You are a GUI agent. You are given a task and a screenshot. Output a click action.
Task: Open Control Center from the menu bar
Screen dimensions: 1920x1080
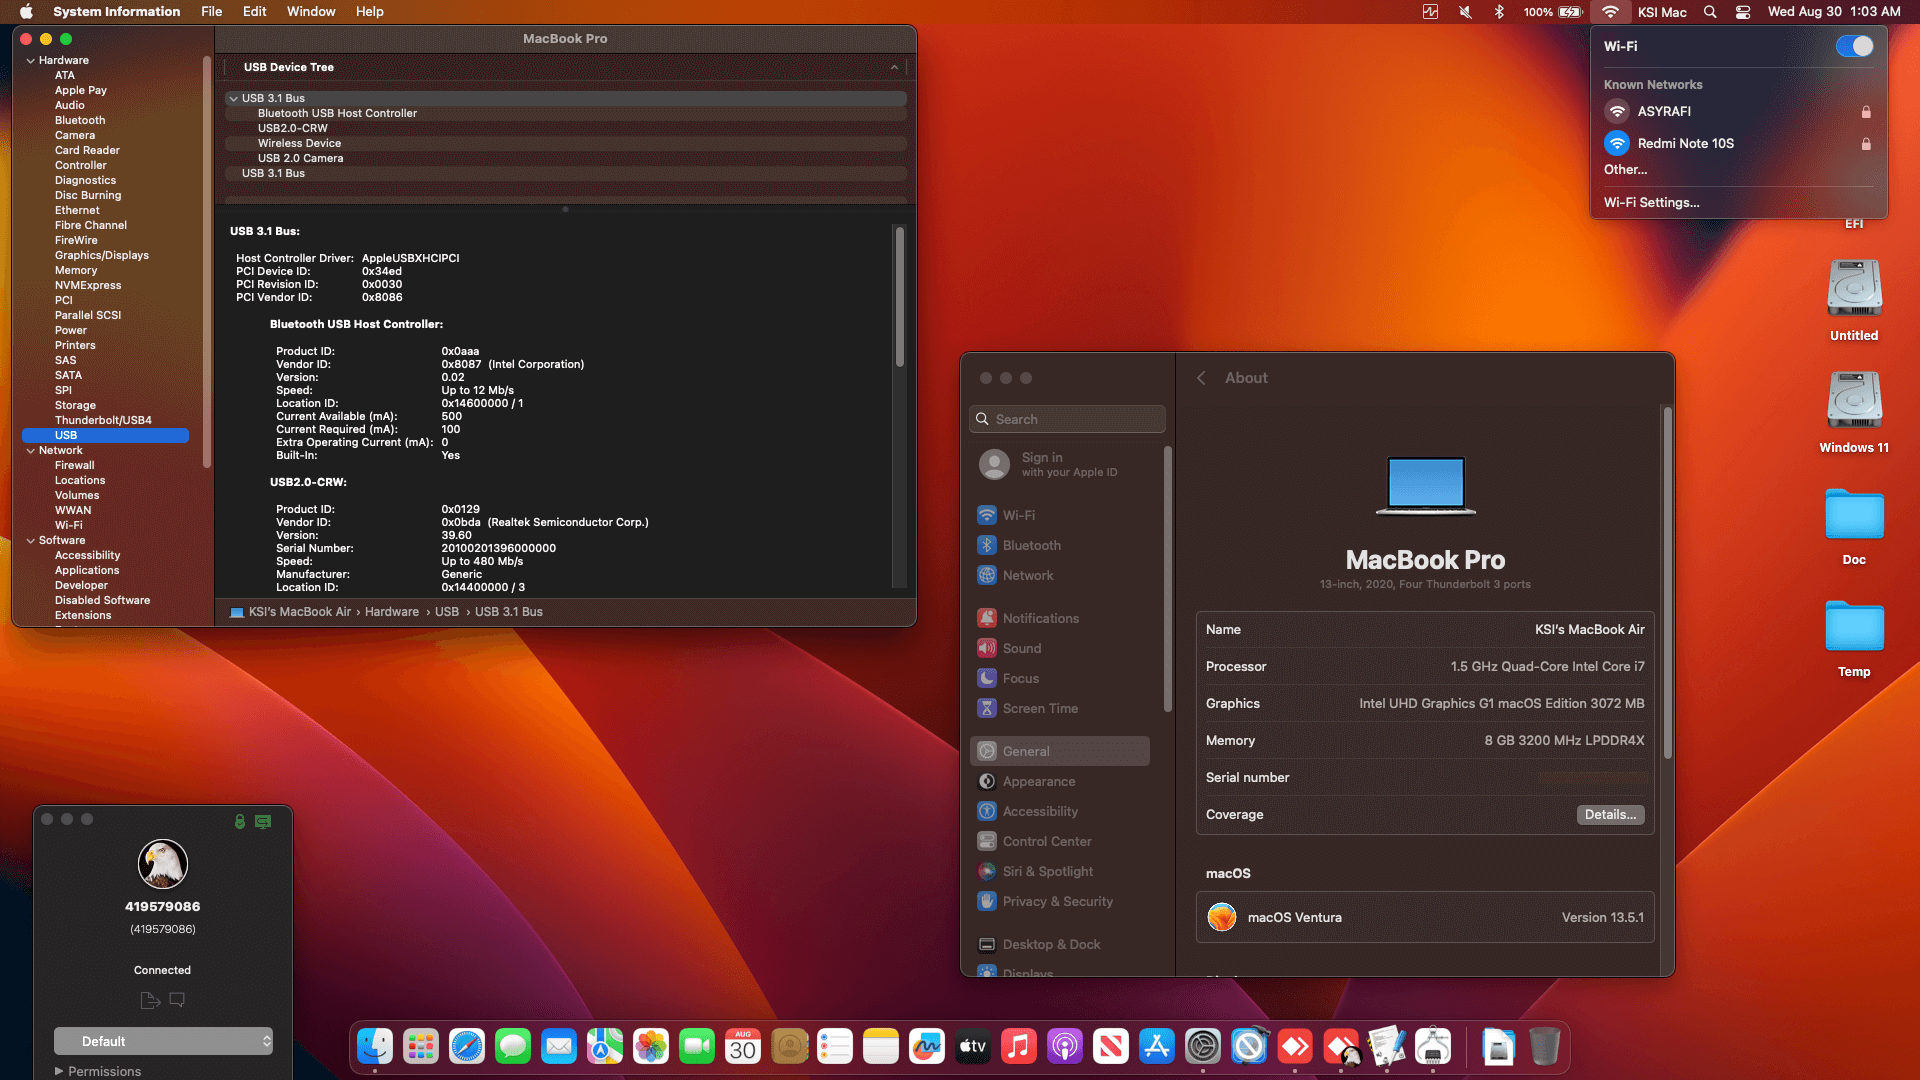pos(1743,12)
